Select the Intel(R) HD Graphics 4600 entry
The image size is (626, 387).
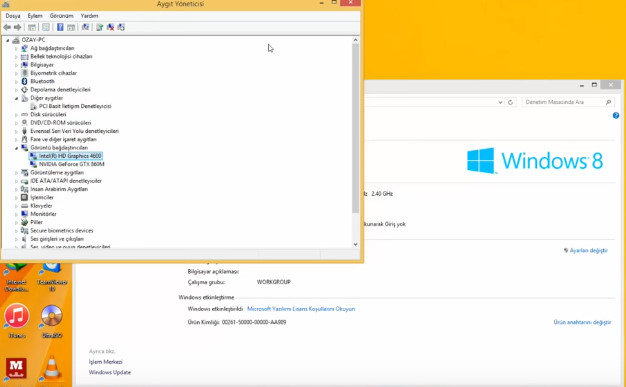coord(70,156)
